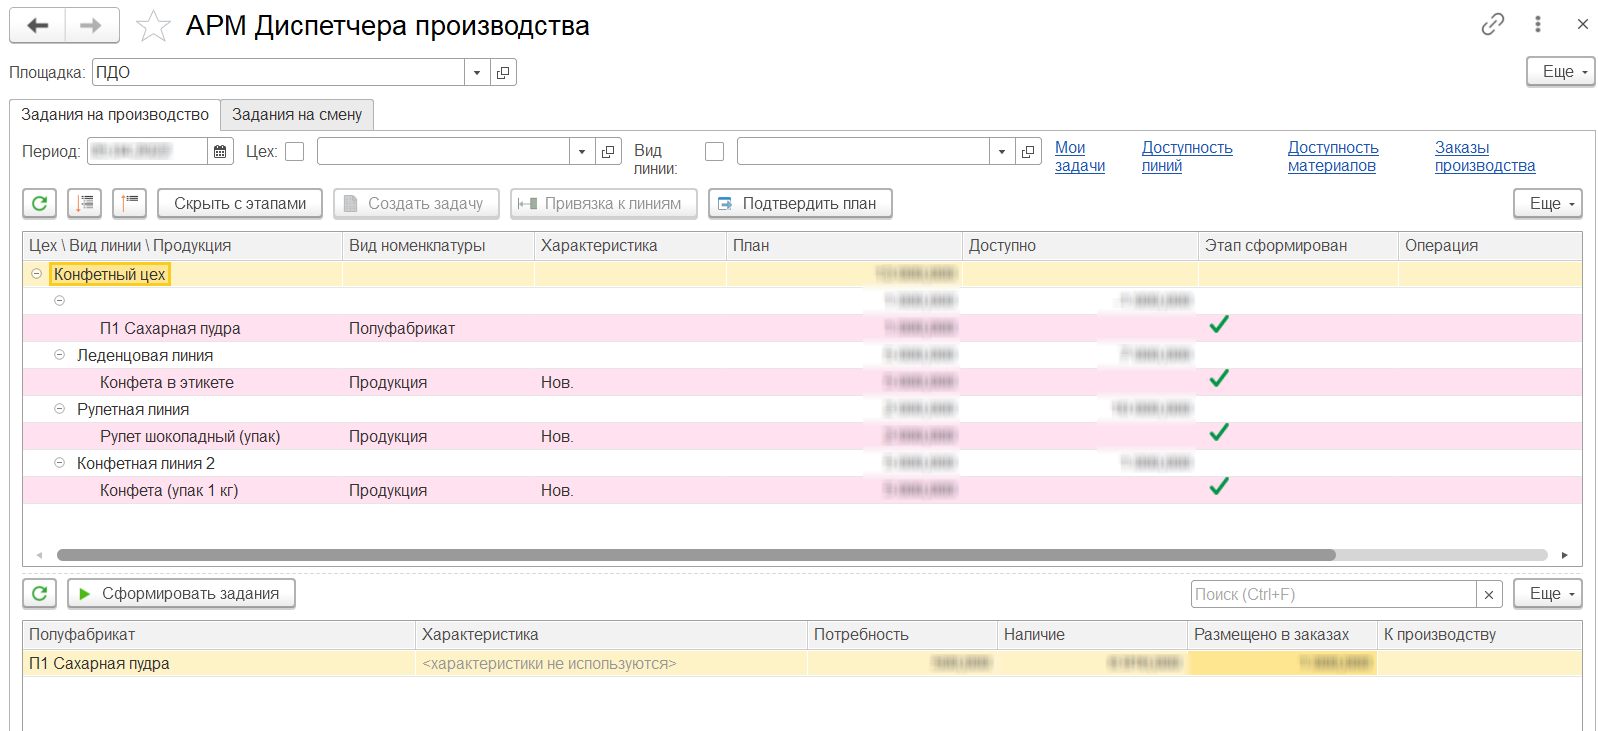Collapse the Леденцовая линия group

(59, 355)
